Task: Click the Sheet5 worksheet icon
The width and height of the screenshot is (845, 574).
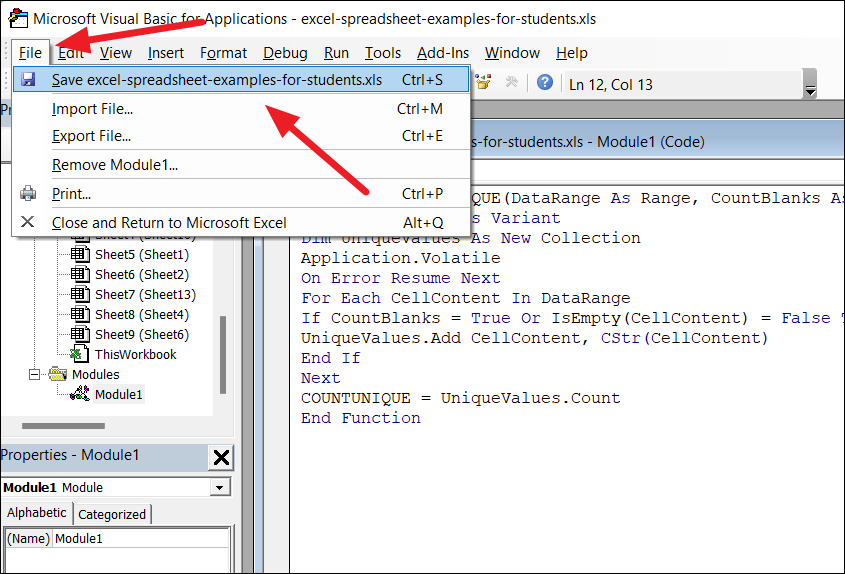Action: point(80,254)
